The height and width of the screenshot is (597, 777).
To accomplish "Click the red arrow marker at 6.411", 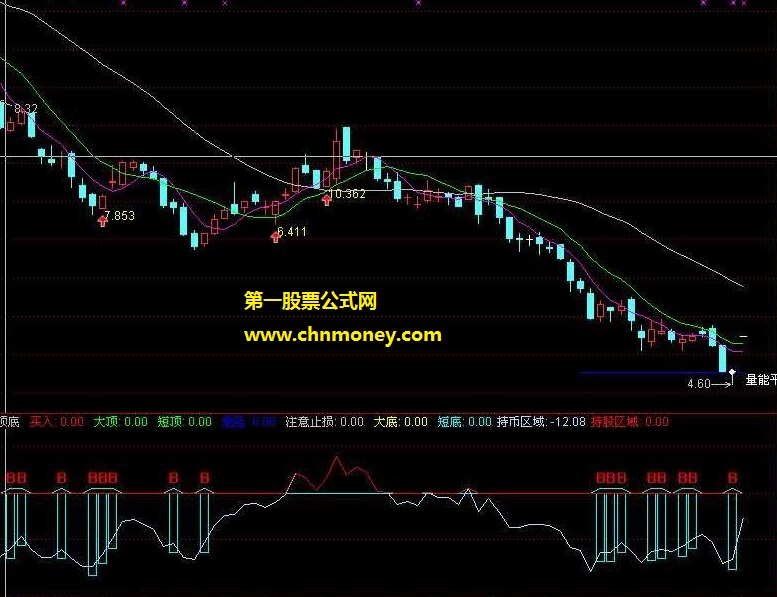I will click(x=276, y=236).
